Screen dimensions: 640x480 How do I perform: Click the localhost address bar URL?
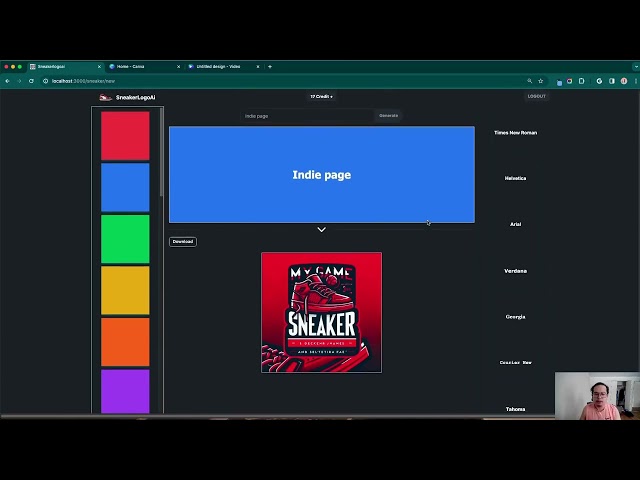(x=83, y=81)
